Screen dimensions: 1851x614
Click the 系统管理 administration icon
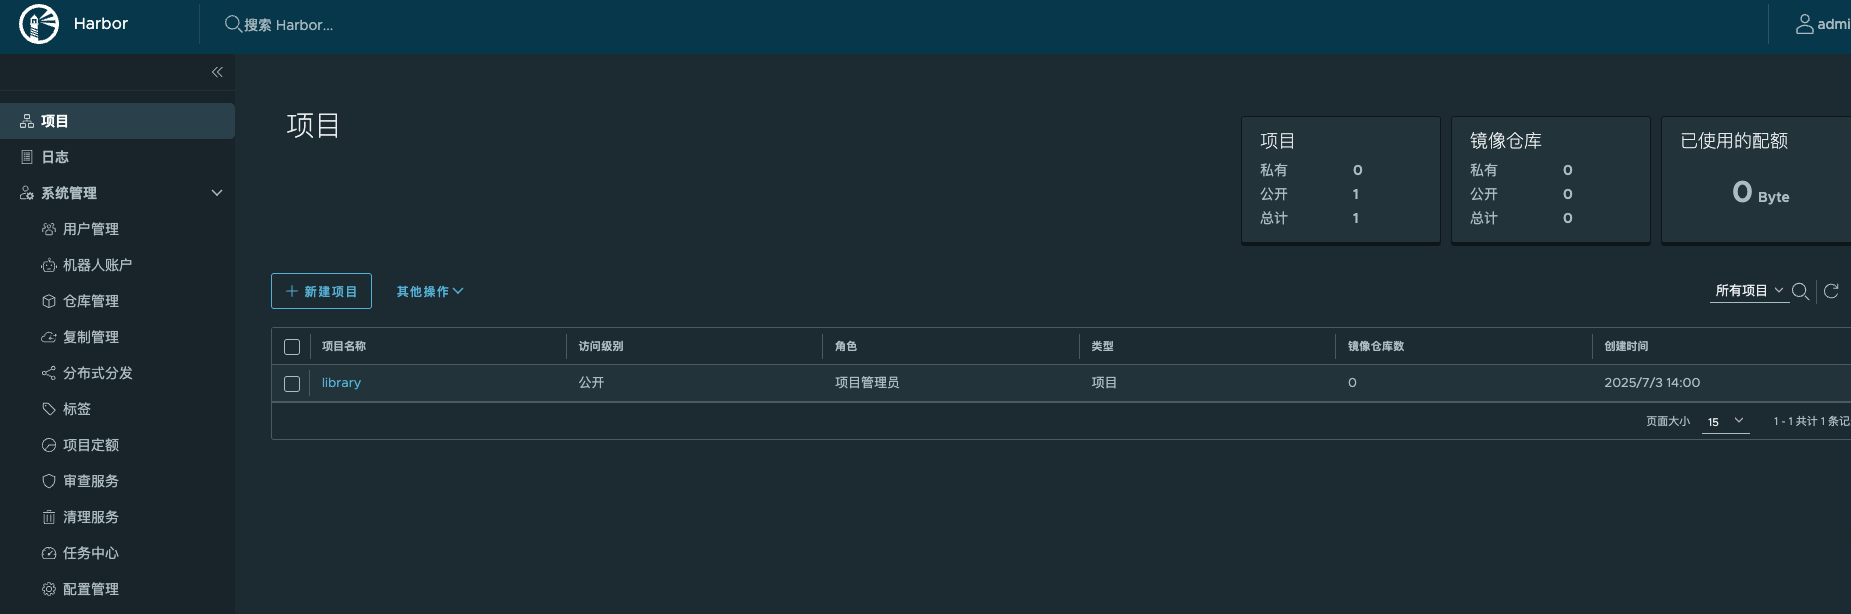click(27, 193)
